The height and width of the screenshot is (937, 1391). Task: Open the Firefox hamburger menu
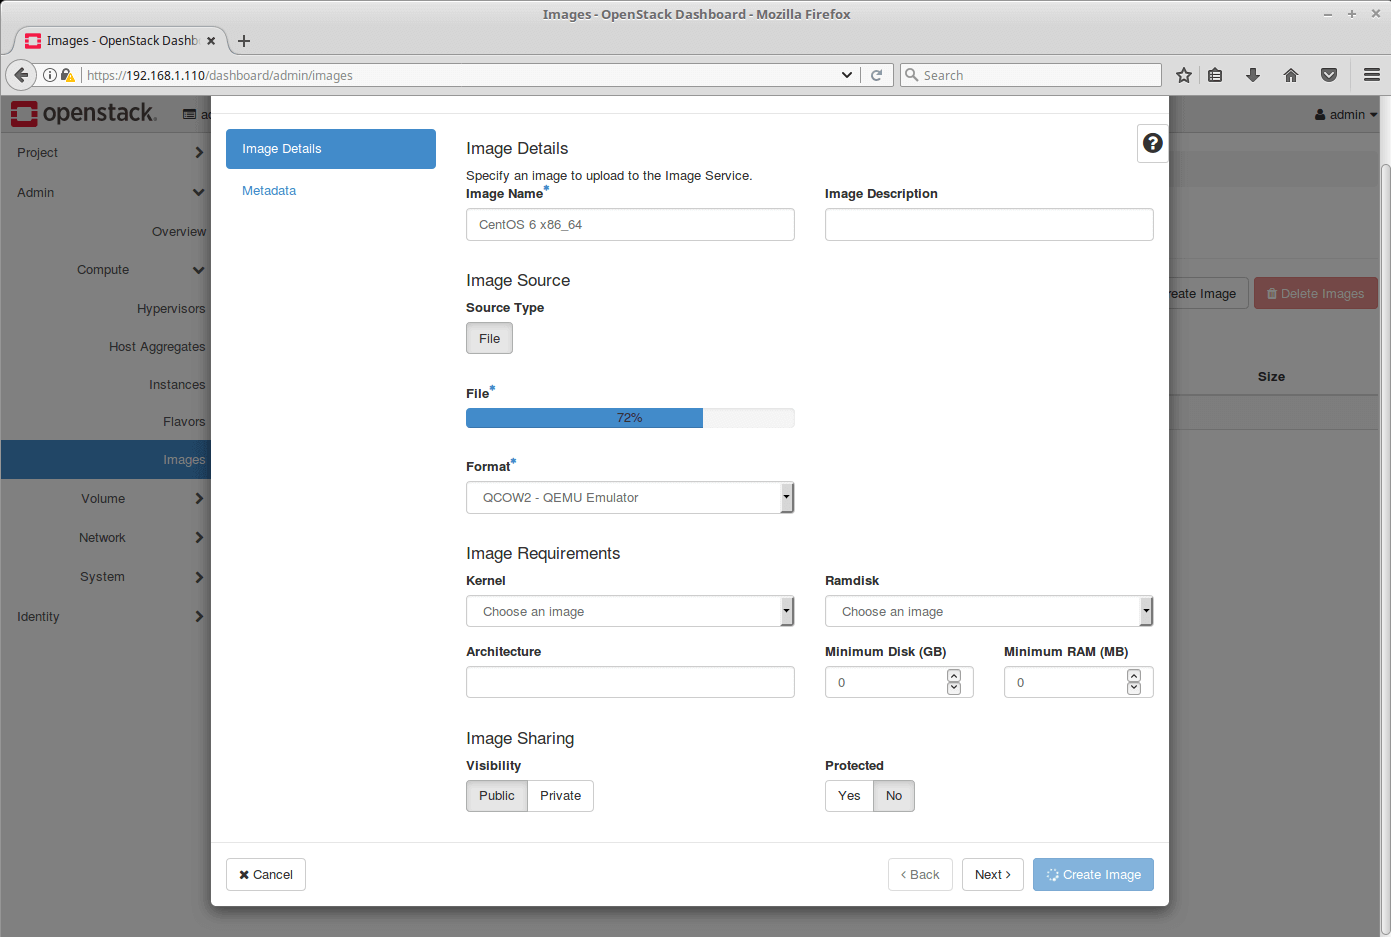(x=1372, y=75)
